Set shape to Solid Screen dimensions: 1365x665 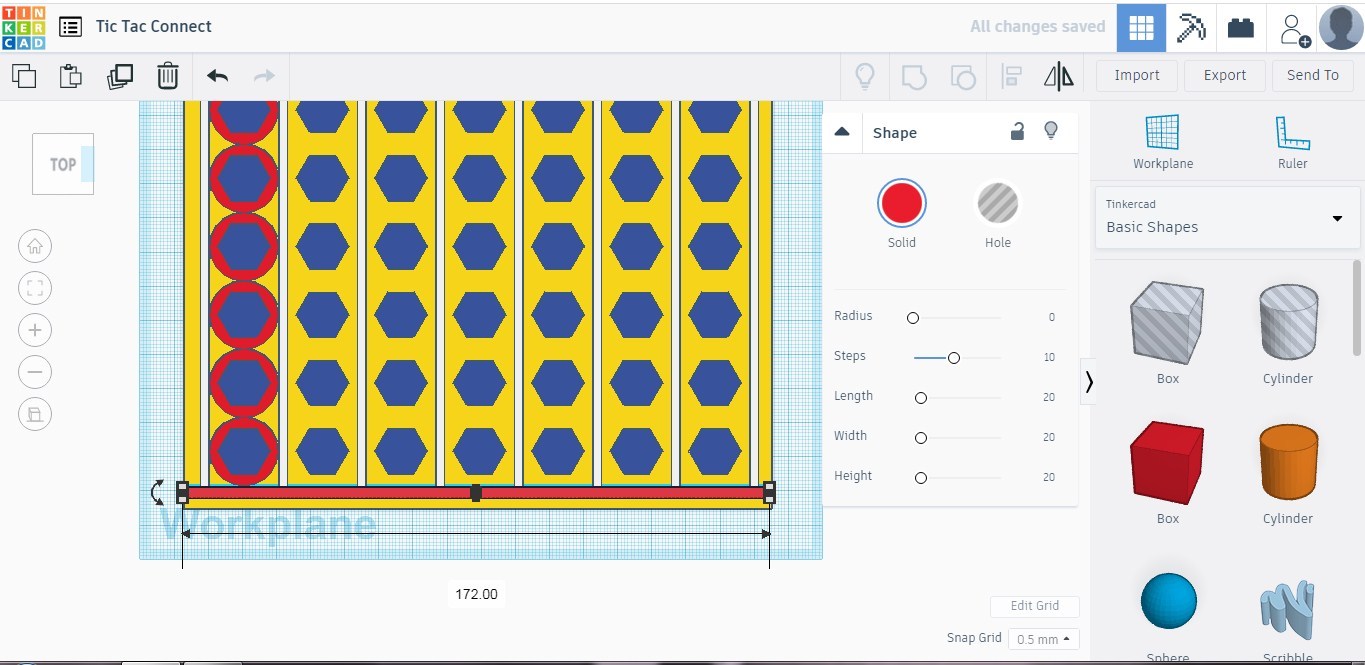(901, 204)
